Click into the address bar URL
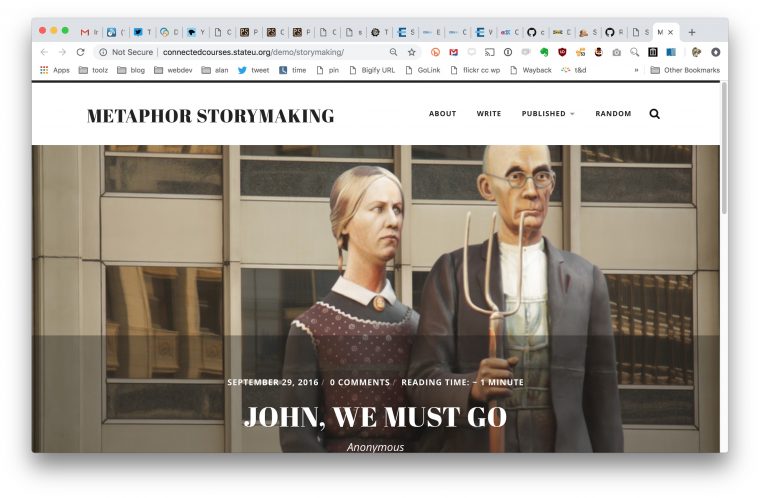Screen dimensions: 760x498 tap(253, 52)
